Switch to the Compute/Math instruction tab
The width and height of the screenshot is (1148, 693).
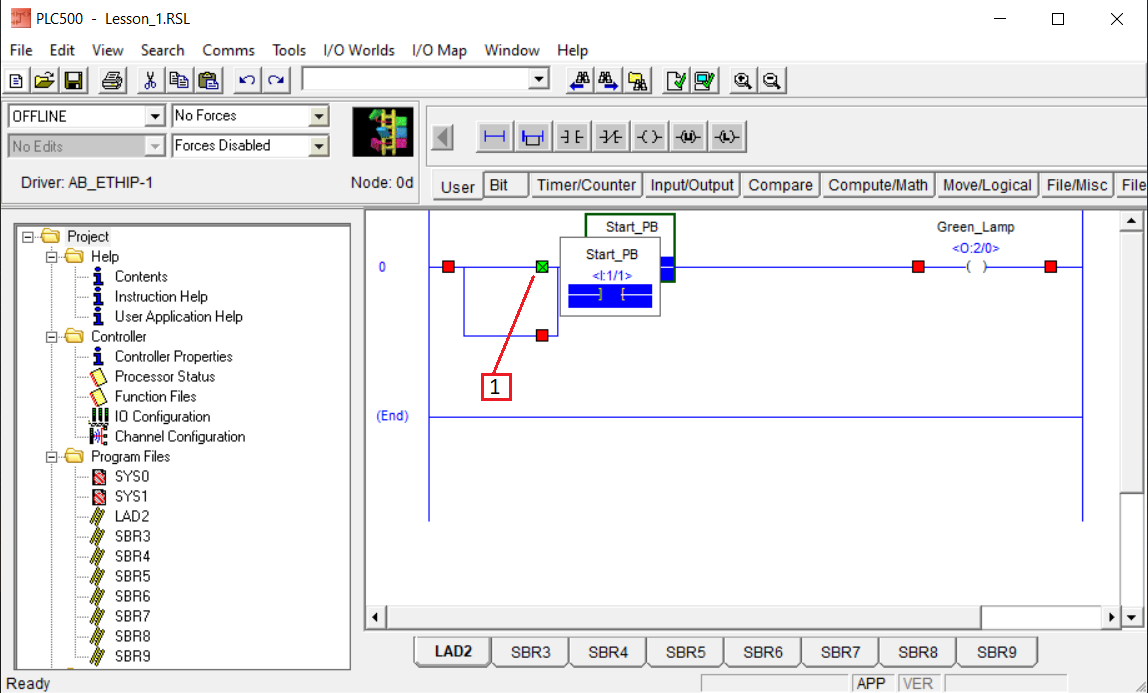point(878,185)
